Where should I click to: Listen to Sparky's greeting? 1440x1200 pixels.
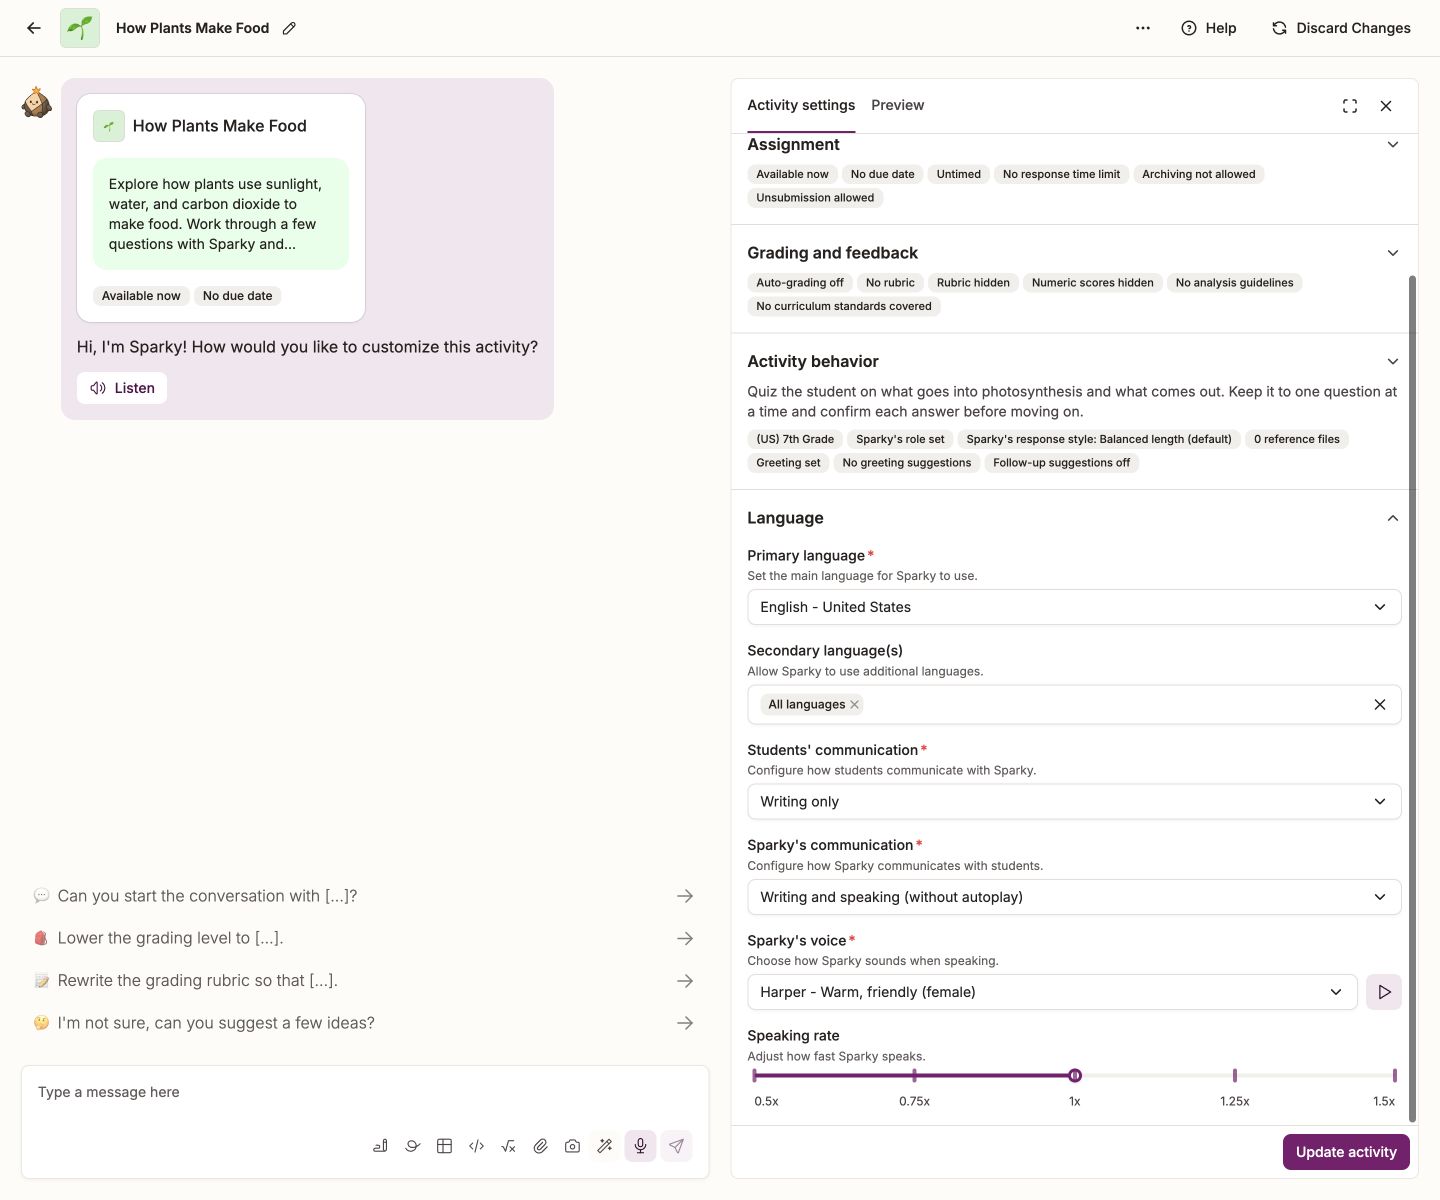coord(122,388)
